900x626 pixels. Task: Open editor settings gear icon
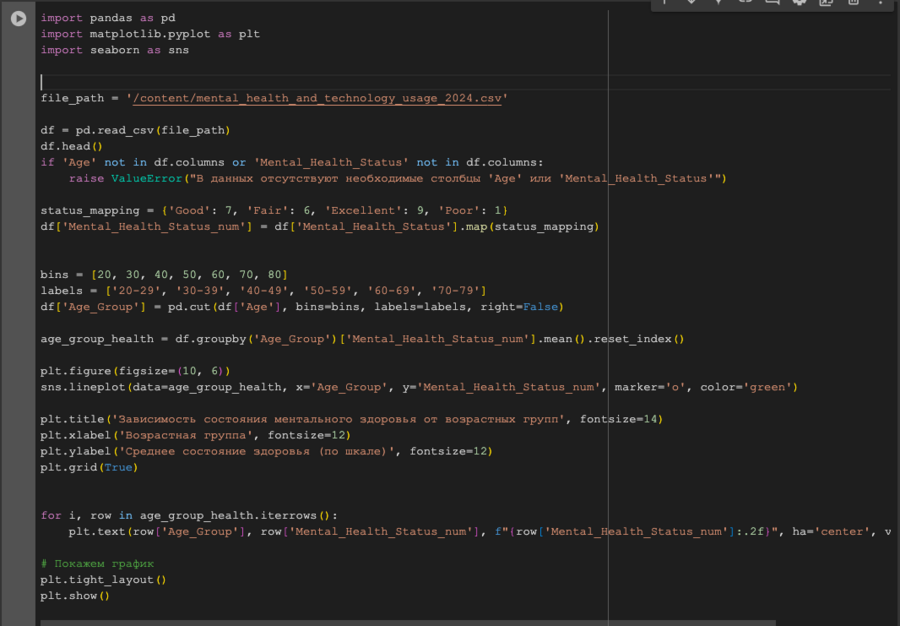[x=799, y=3]
